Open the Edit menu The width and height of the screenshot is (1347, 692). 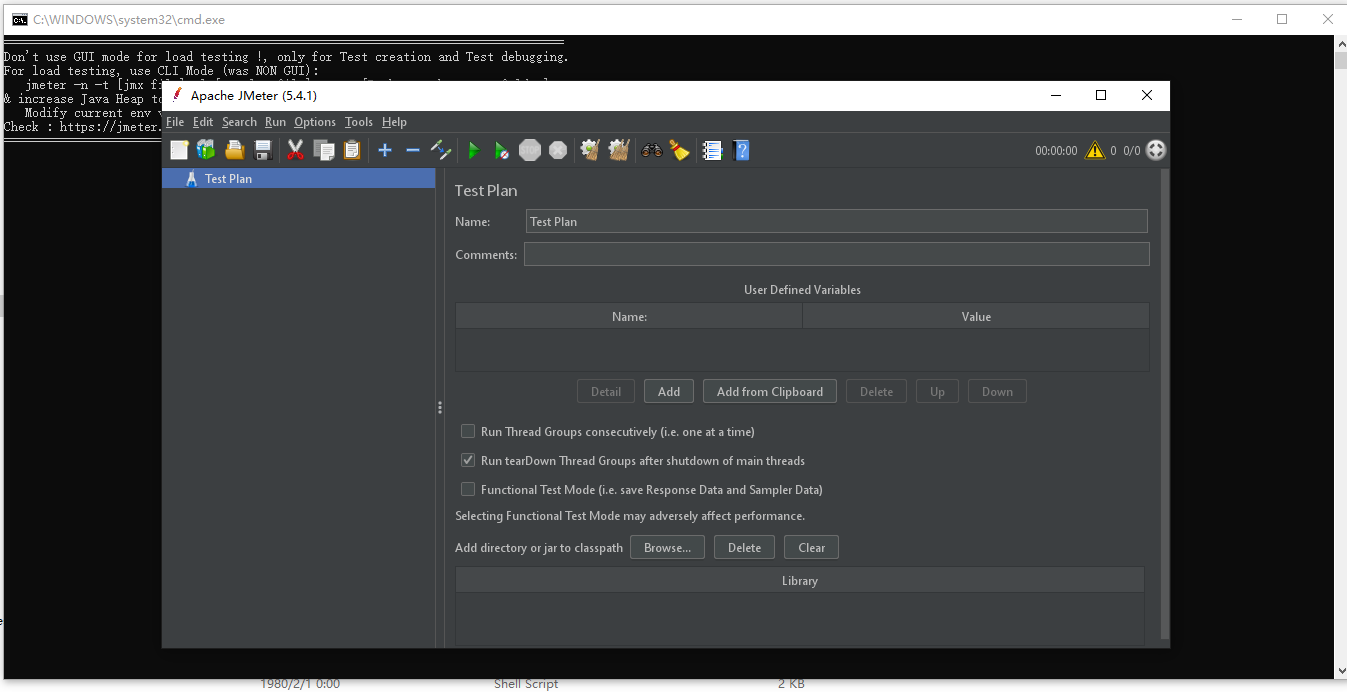[203, 122]
